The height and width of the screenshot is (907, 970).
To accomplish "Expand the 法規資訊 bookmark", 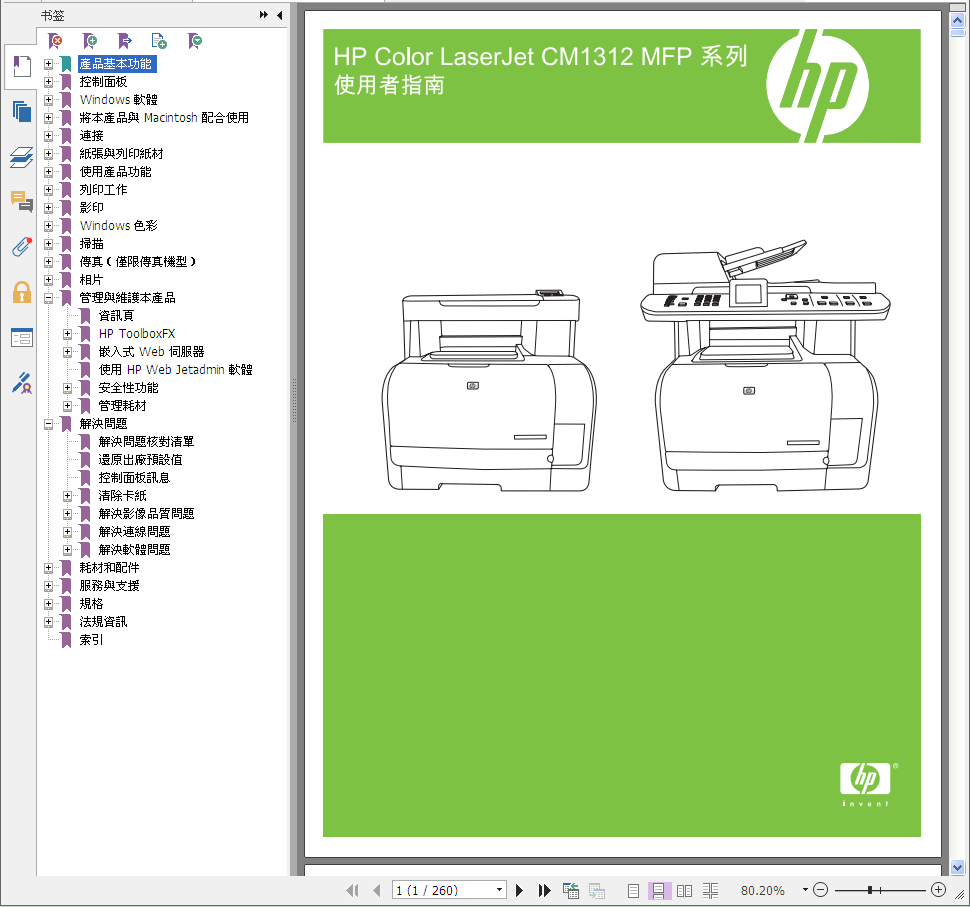I will point(48,622).
